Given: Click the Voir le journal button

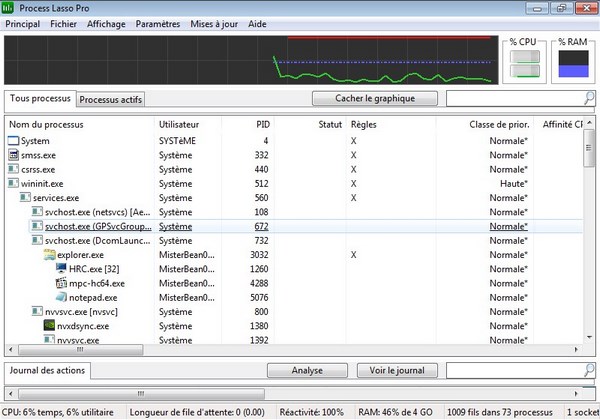Looking at the screenshot, I should point(397,370).
